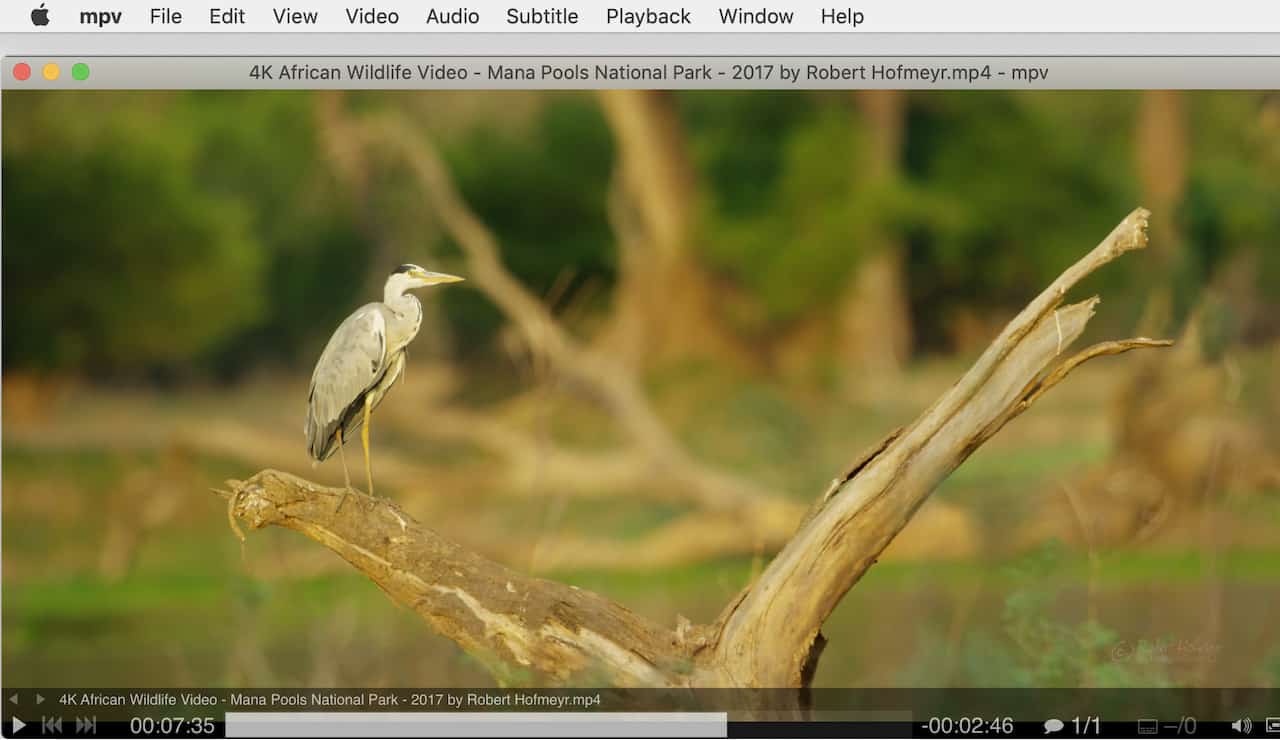The width and height of the screenshot is (1280, 740).
Task: Open the Apple menu
Action: [x=40, y=16]
